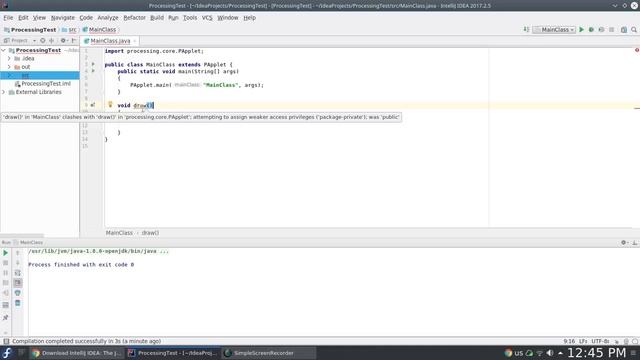The height and width of the screenshot is (360, 640).
Task: Open the Refactor menu
Action: coord(134,18)
